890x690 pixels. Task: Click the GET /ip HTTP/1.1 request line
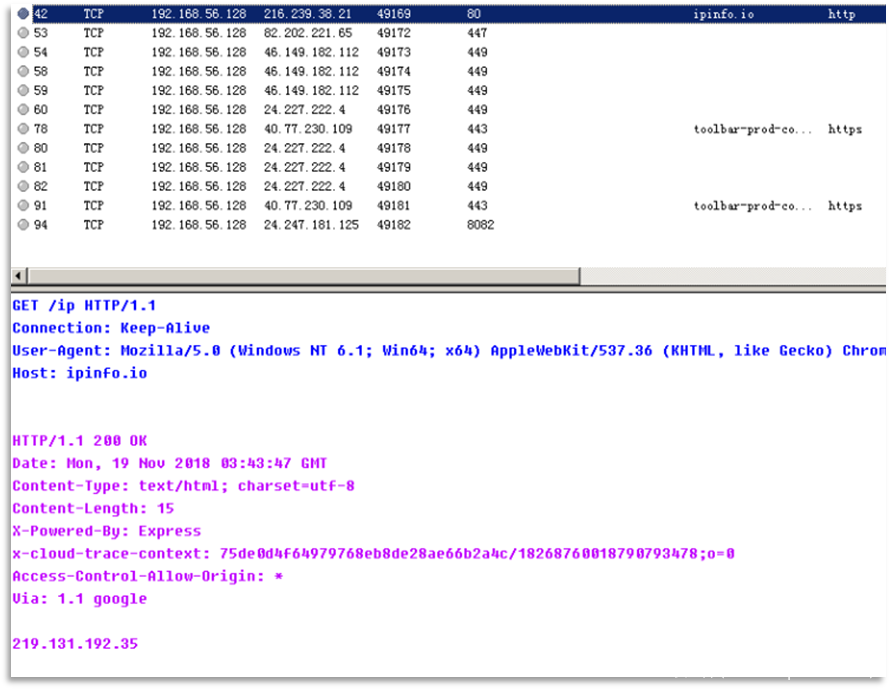(x=84, y=306)
